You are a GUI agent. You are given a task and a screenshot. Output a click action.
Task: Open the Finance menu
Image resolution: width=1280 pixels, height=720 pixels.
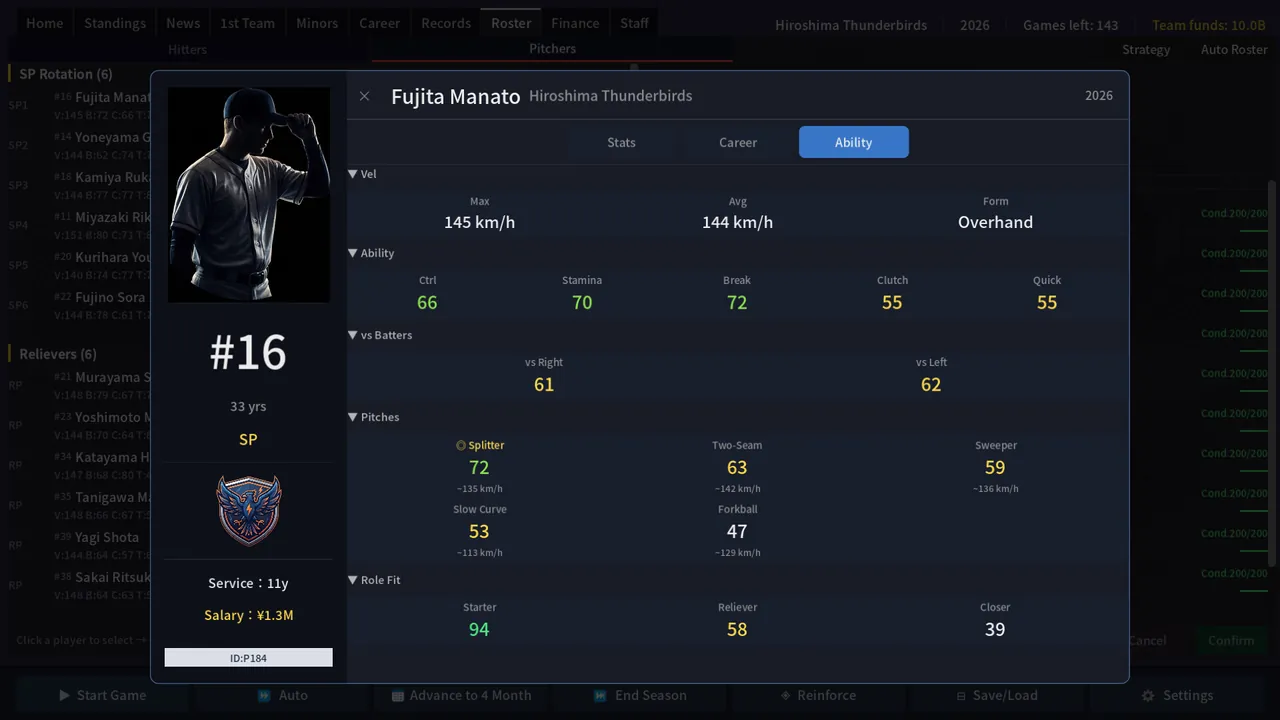pos(575,23)
